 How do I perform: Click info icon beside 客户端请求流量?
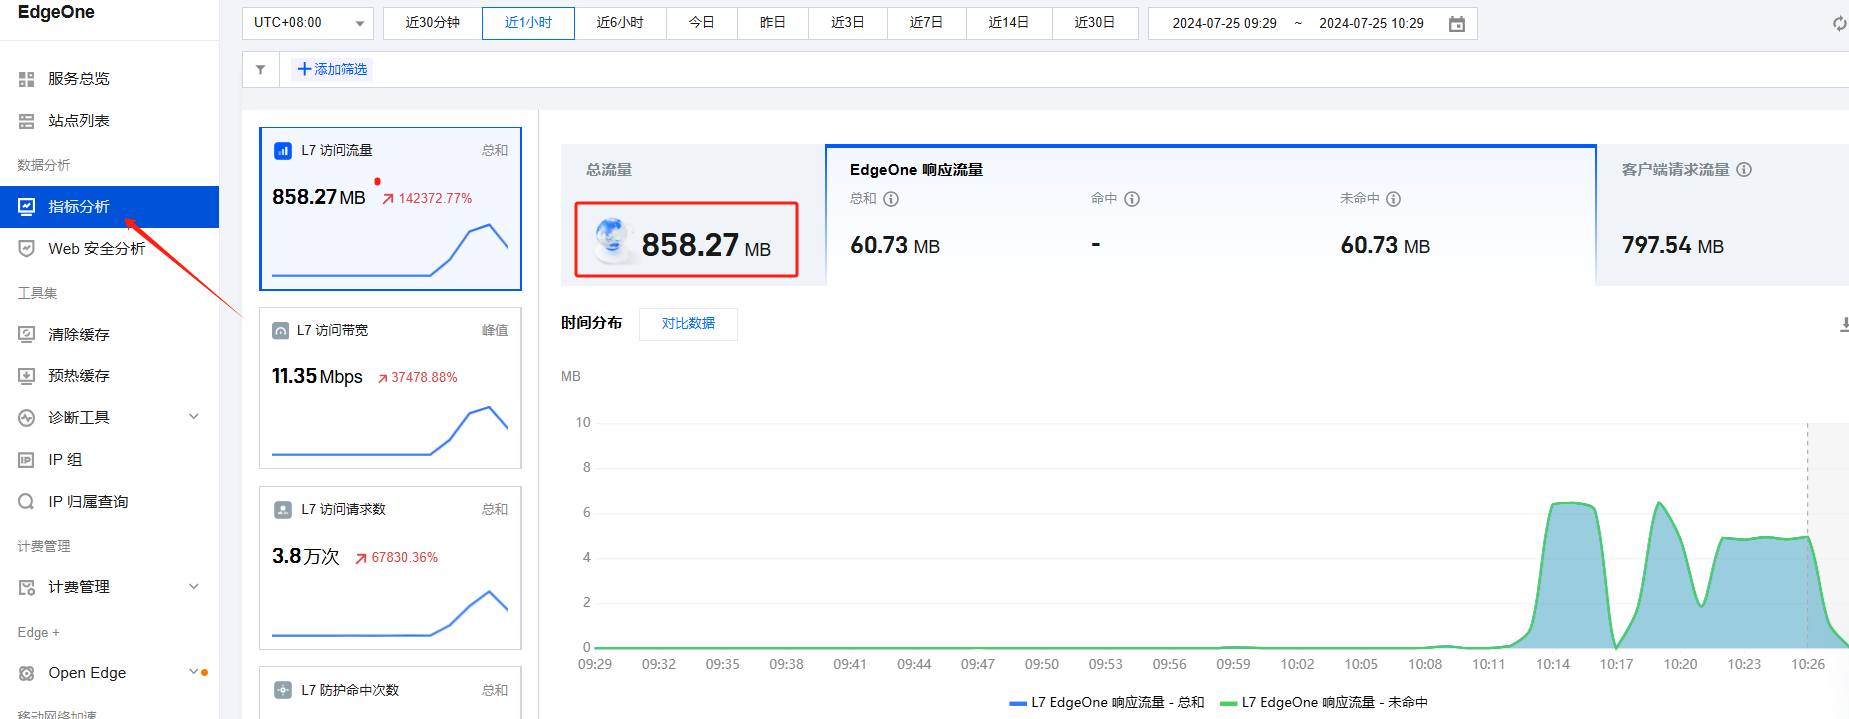tap(1744, 170)
